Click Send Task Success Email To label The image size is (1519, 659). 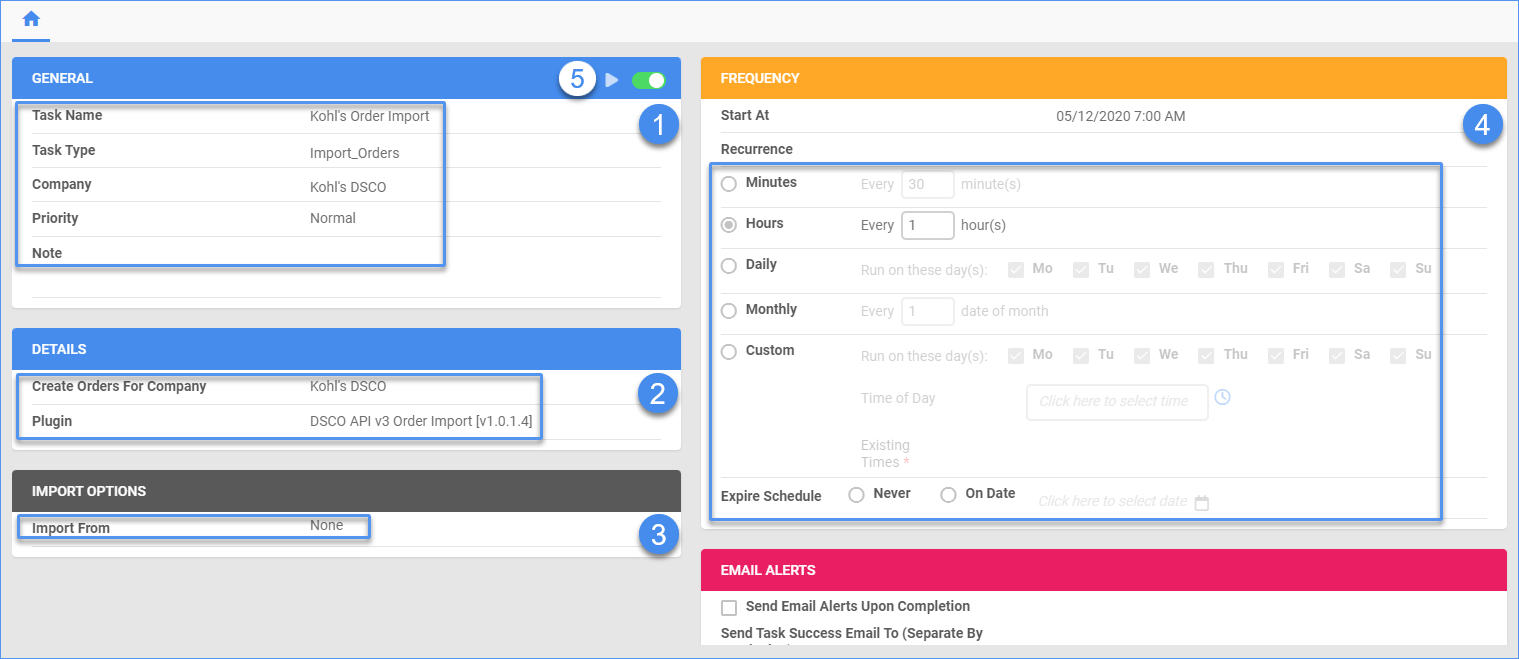[x=852, y=633]
